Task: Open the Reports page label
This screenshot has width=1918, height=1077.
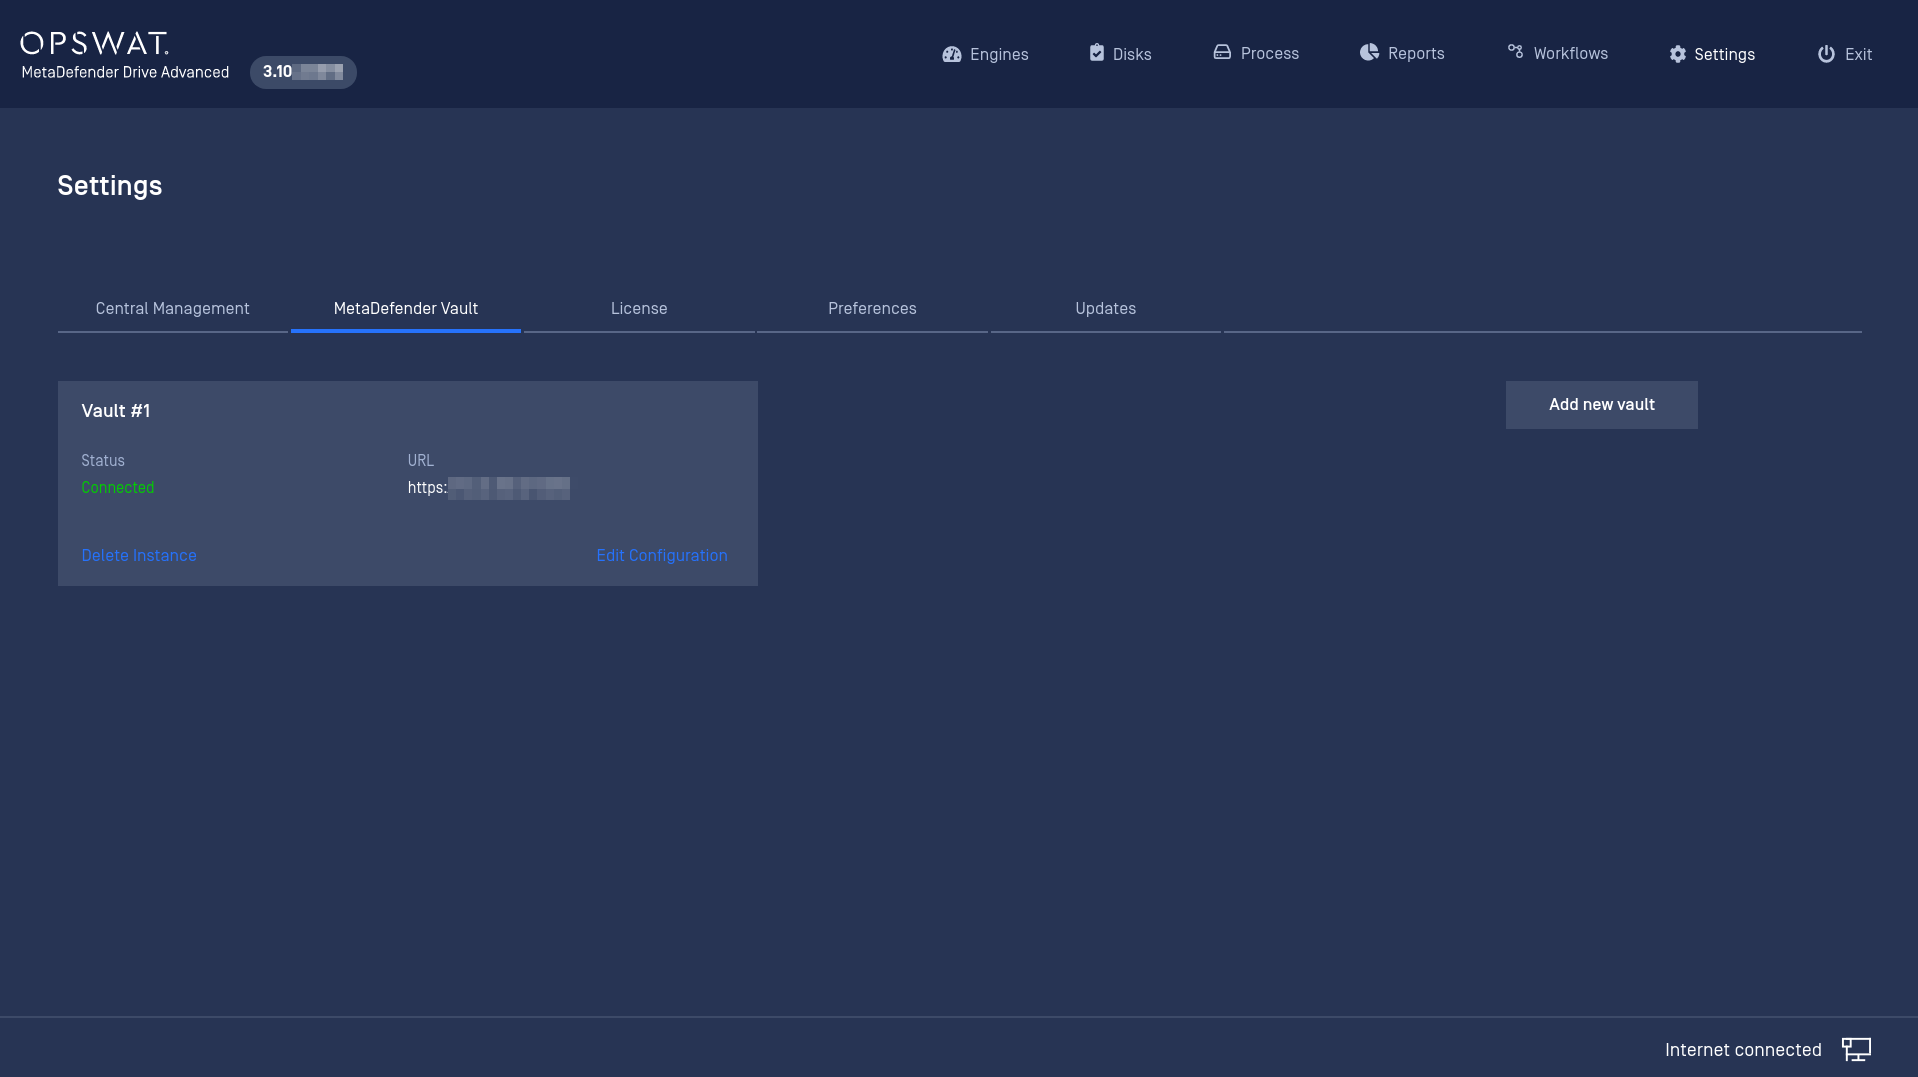Action: pos(1416,53)
